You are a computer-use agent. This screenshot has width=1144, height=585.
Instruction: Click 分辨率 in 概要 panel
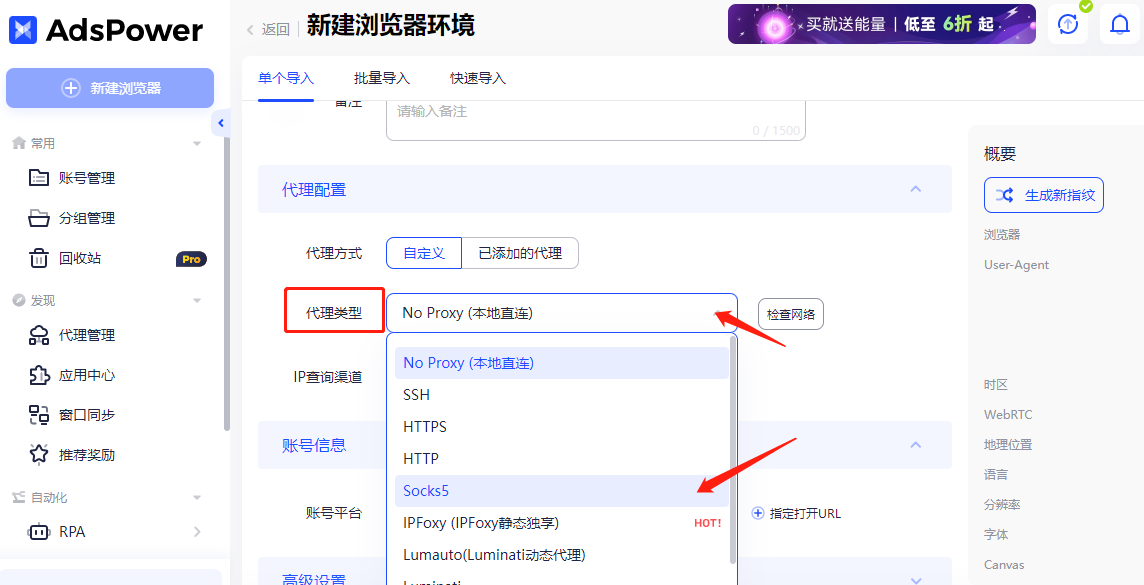[x=1002, y=504]
